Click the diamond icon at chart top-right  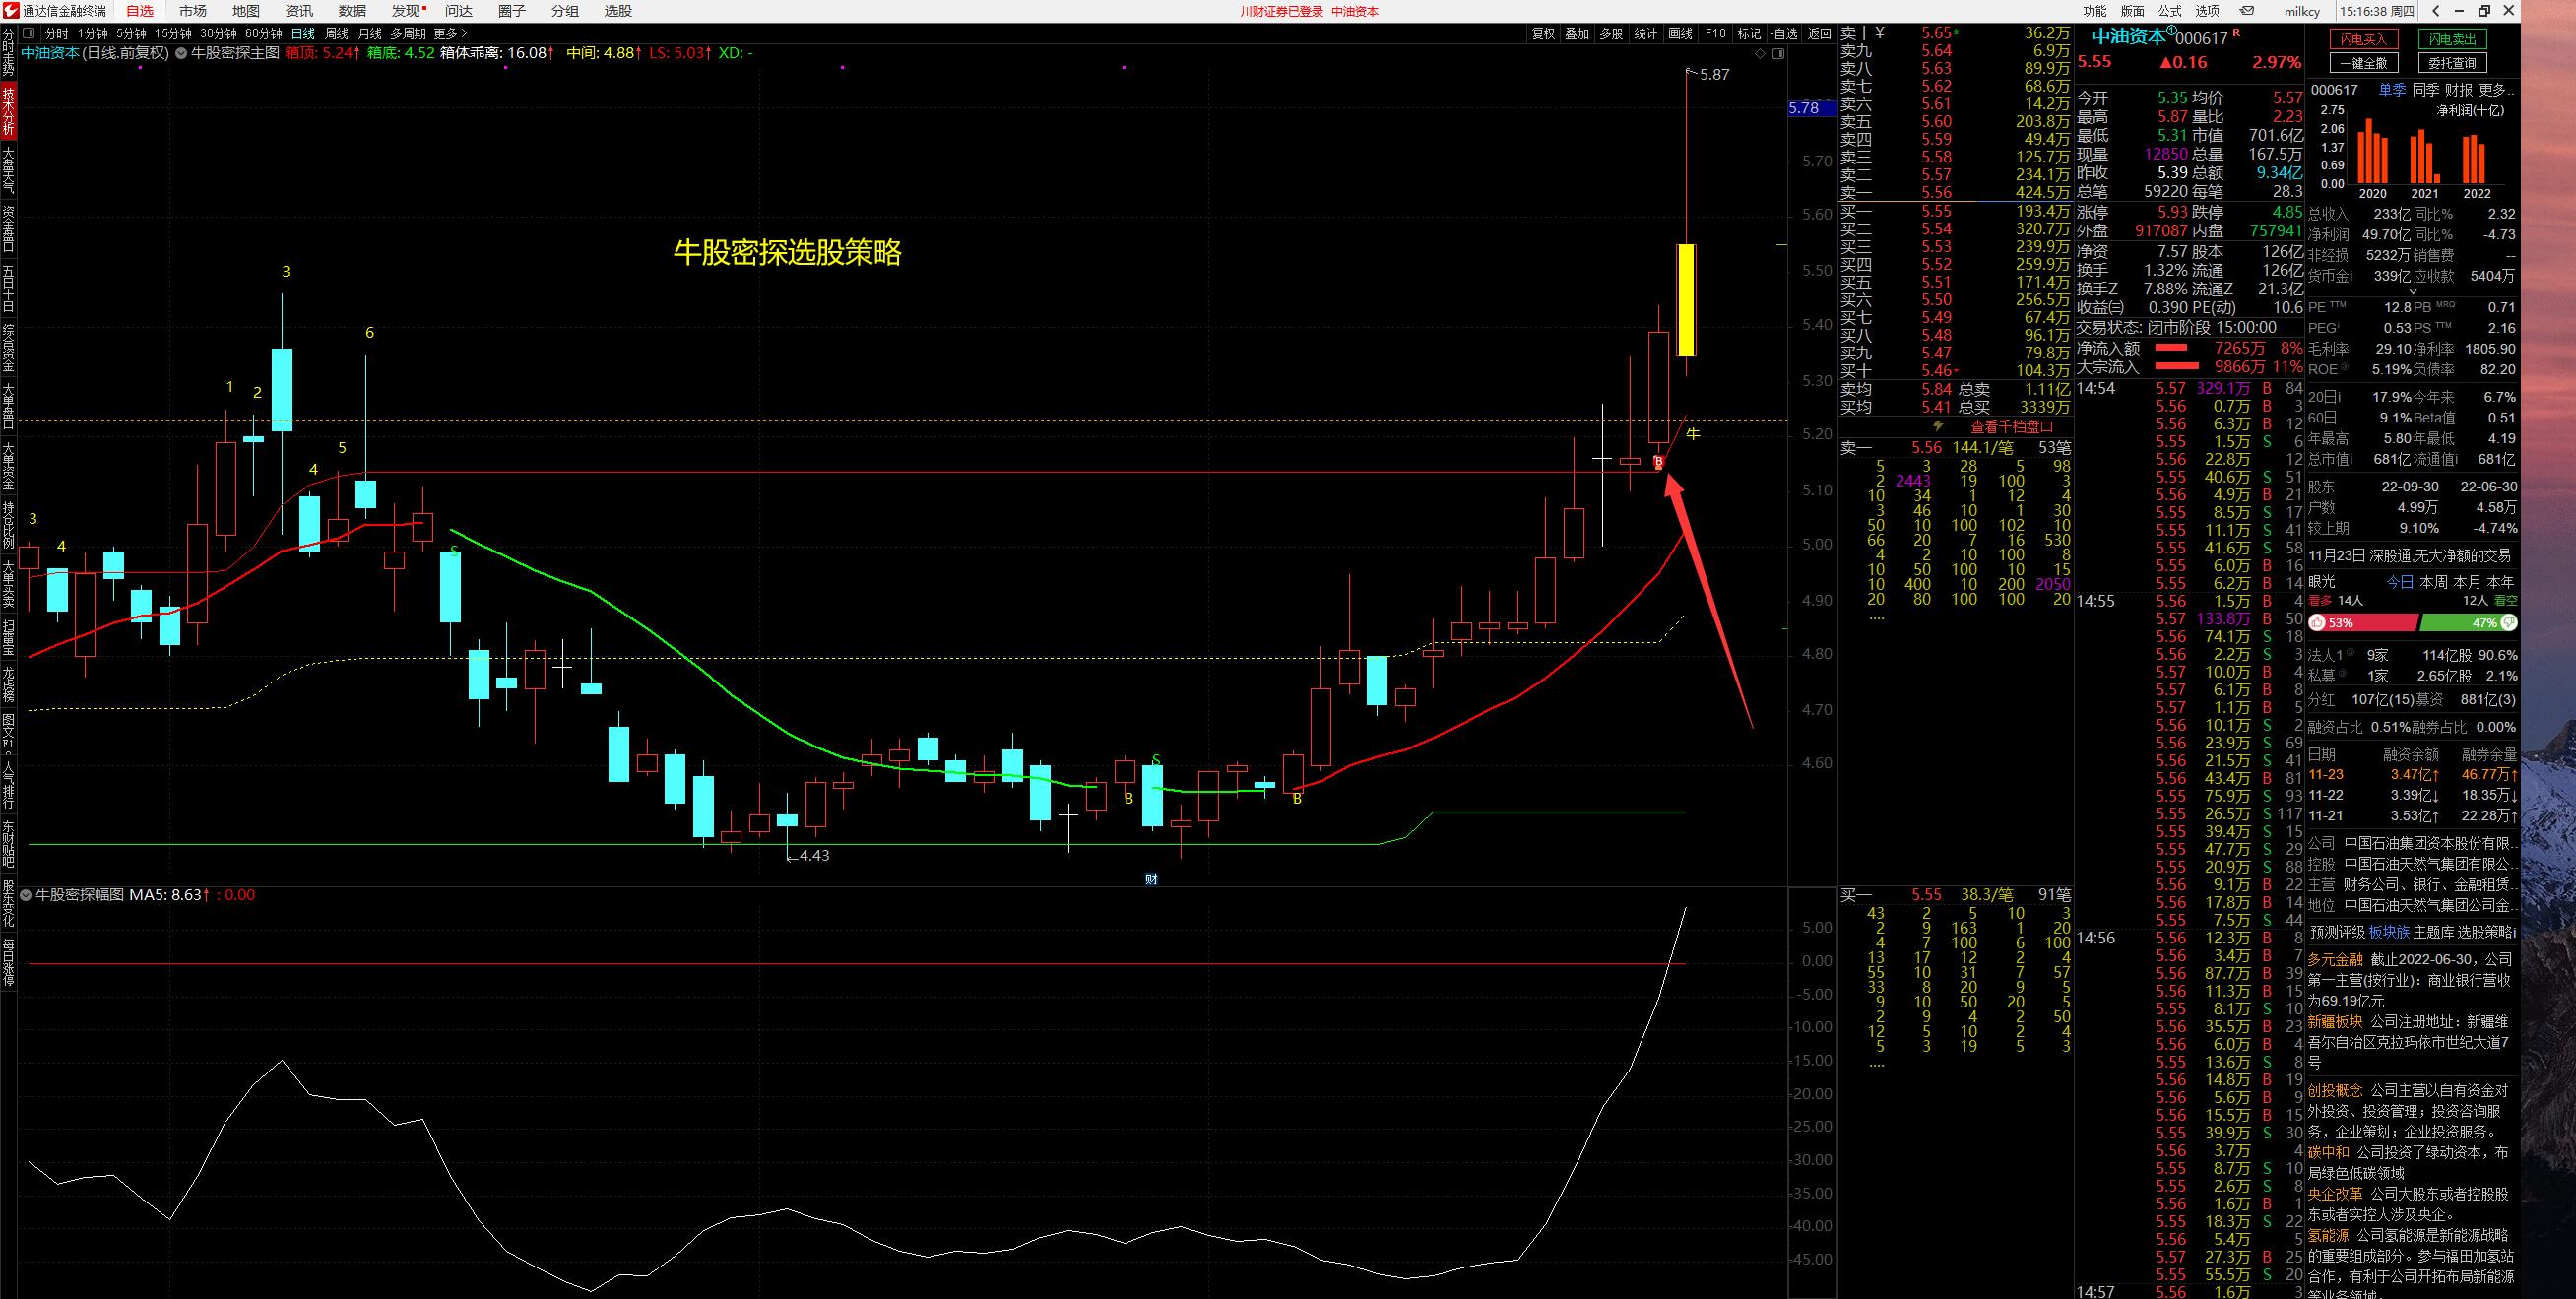tap(1762, 54)
